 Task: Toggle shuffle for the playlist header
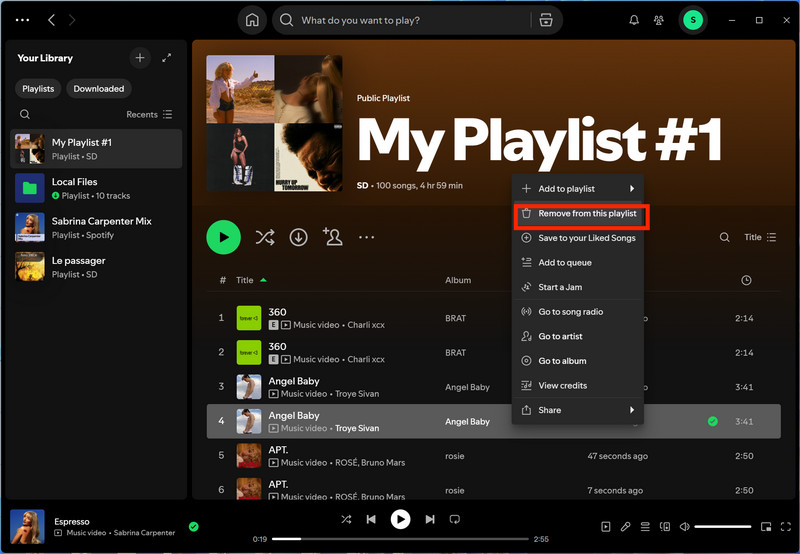tap(265, 237)
